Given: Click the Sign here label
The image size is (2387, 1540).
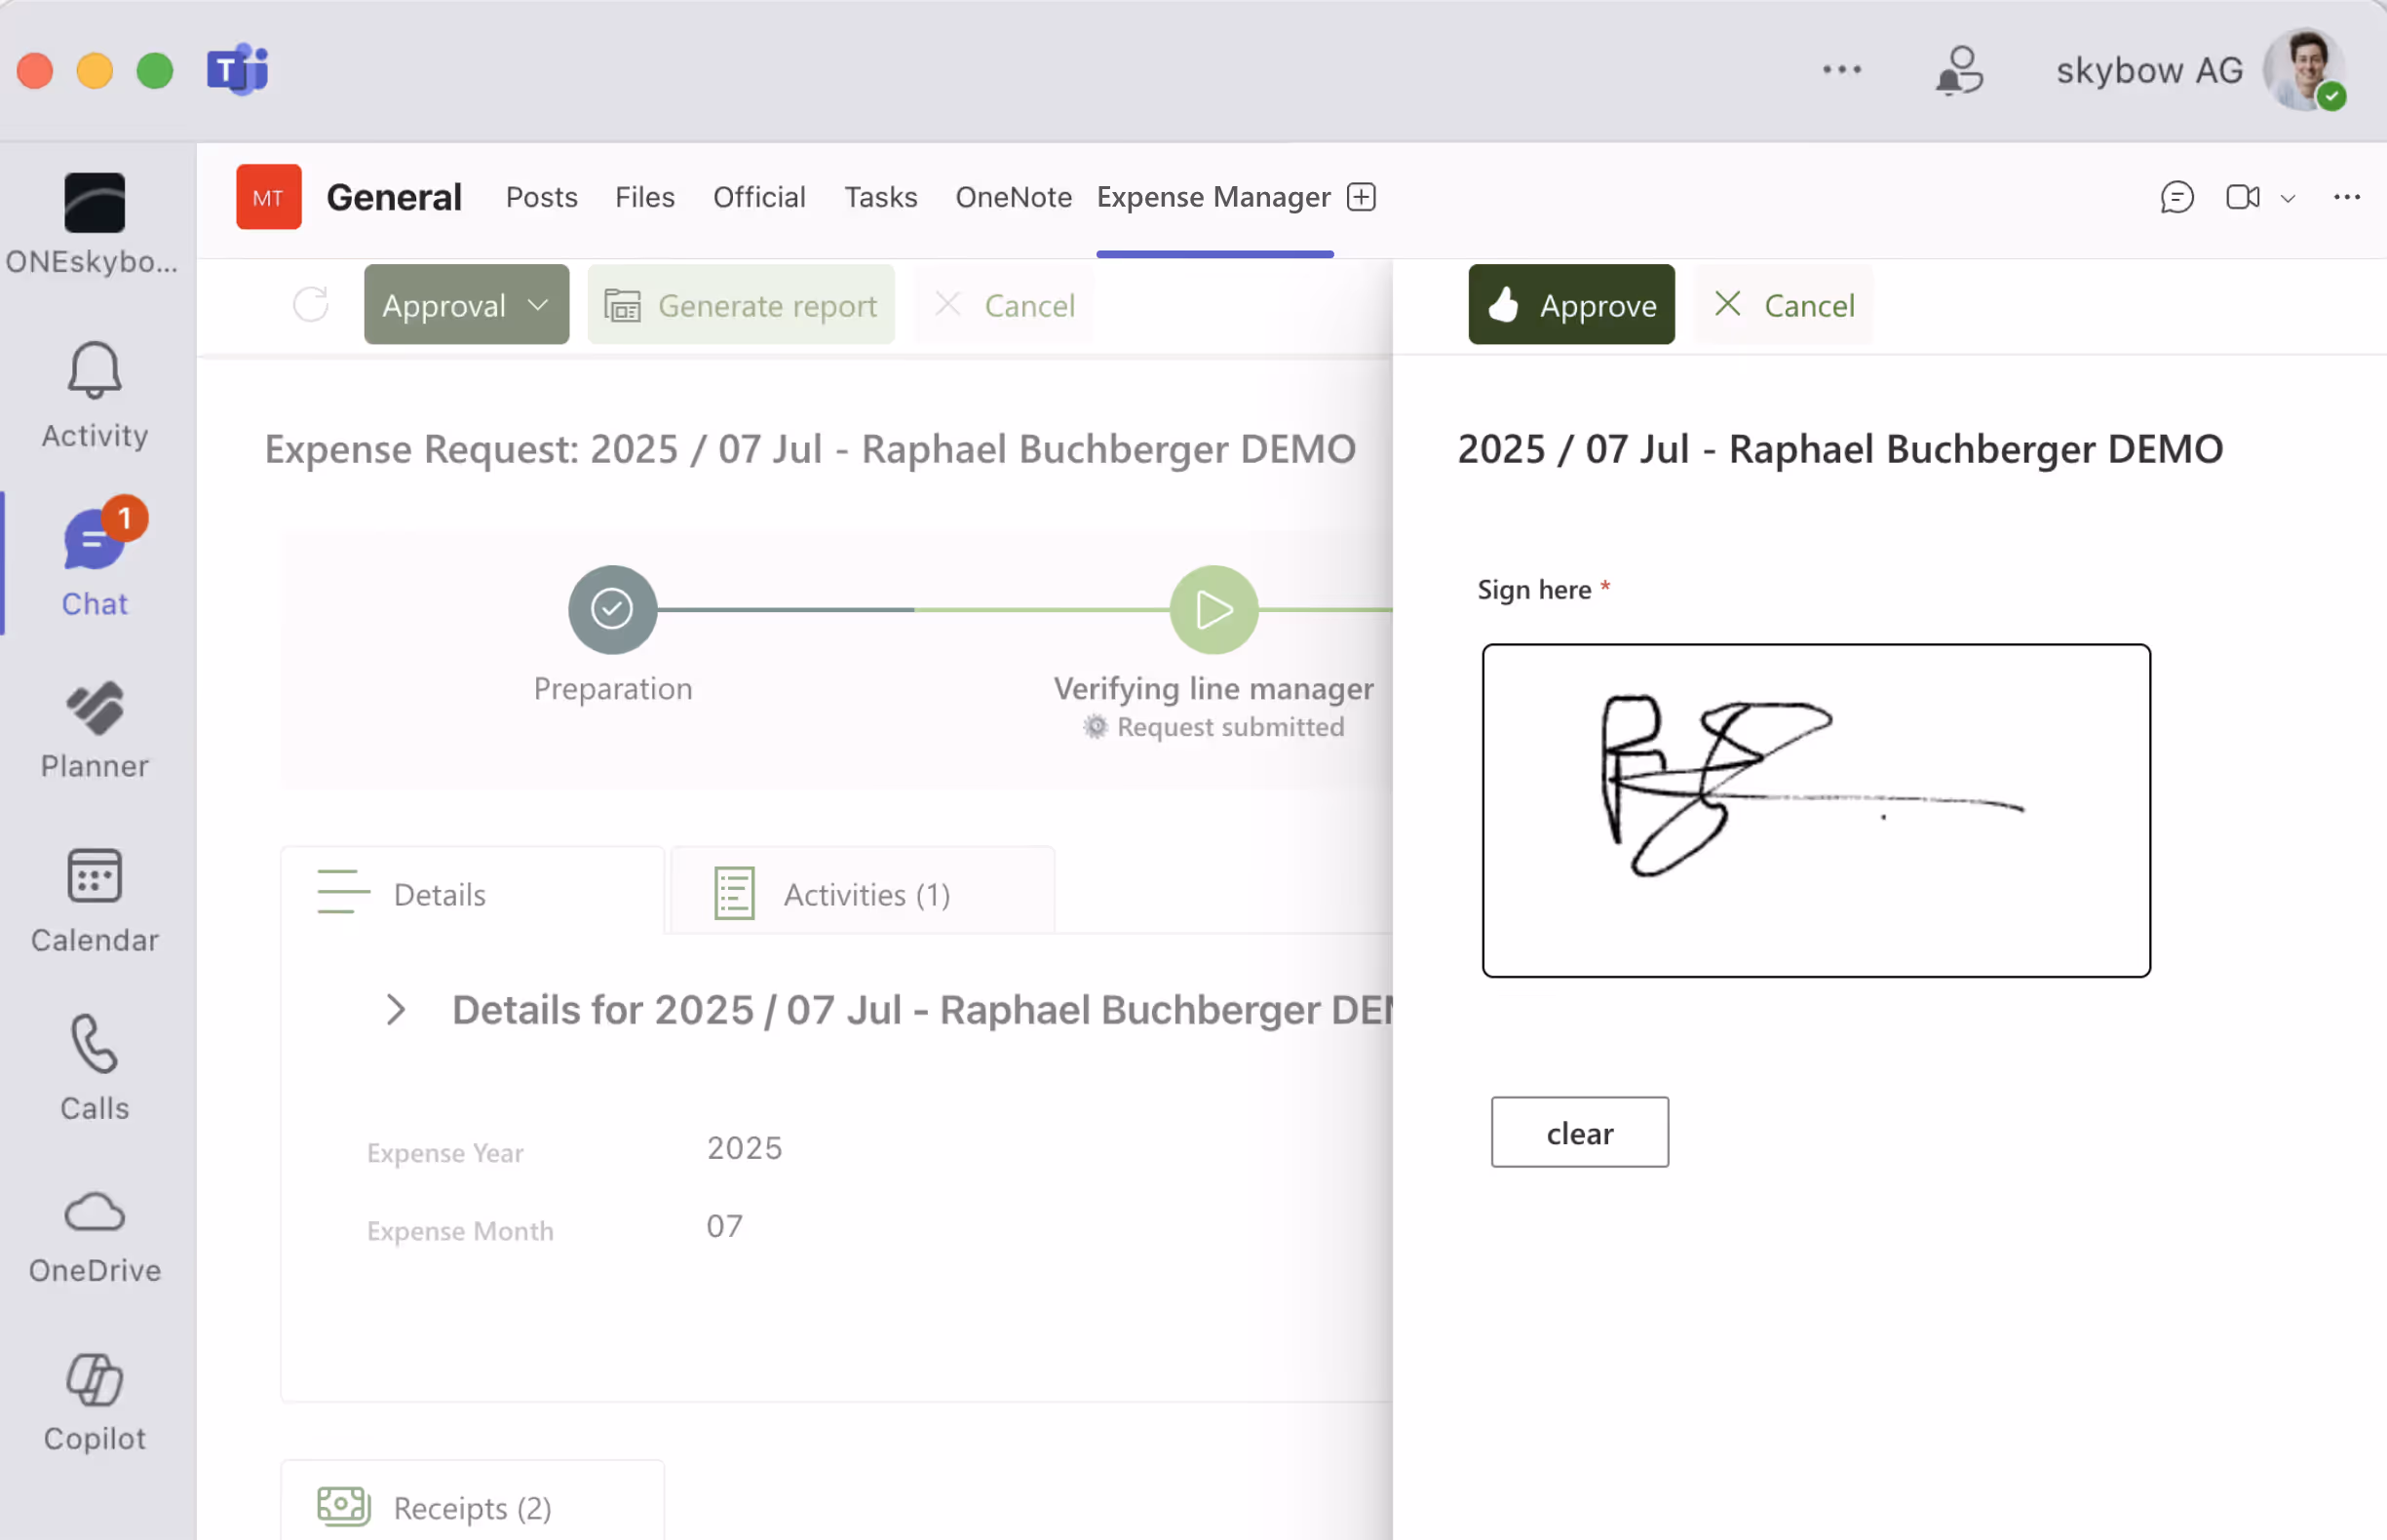Looking at the screenshot, I should point(1533,589).
